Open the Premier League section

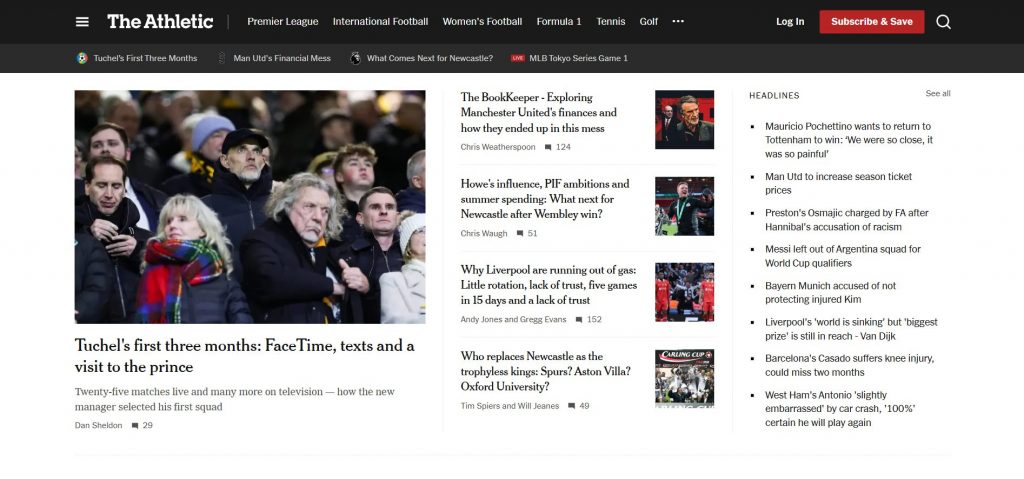(x=283, y=22)
